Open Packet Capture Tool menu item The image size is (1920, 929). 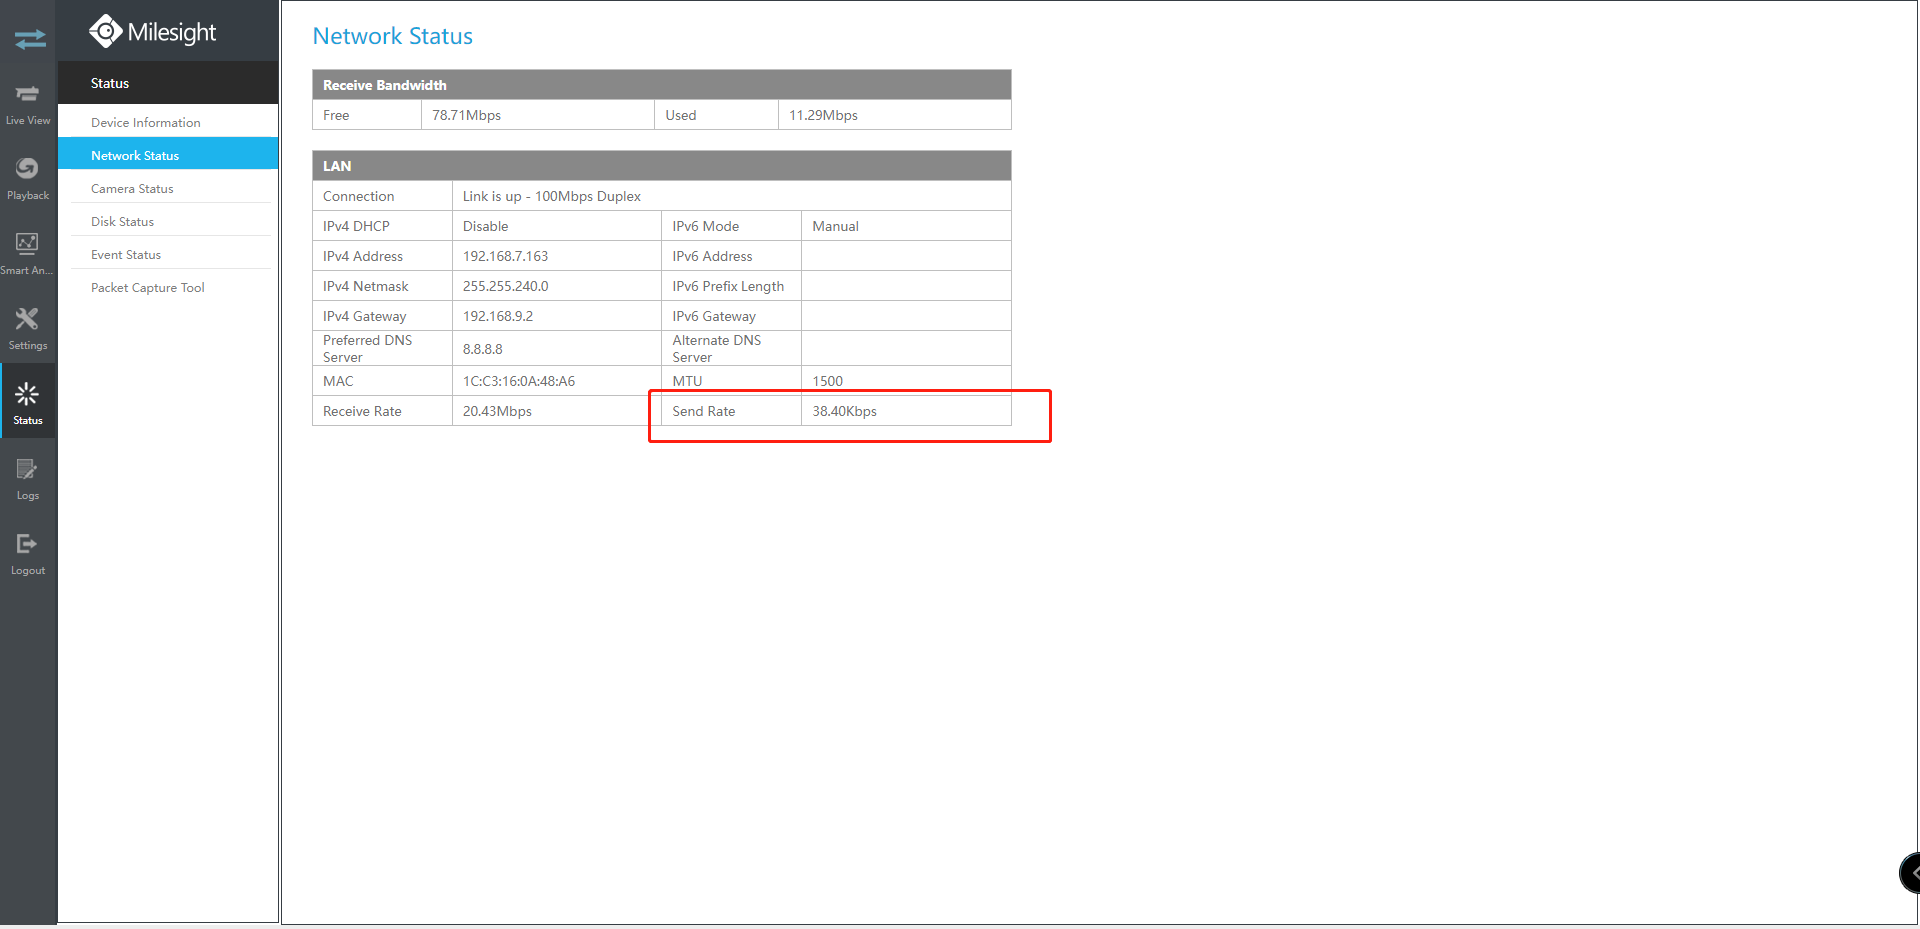148,287
